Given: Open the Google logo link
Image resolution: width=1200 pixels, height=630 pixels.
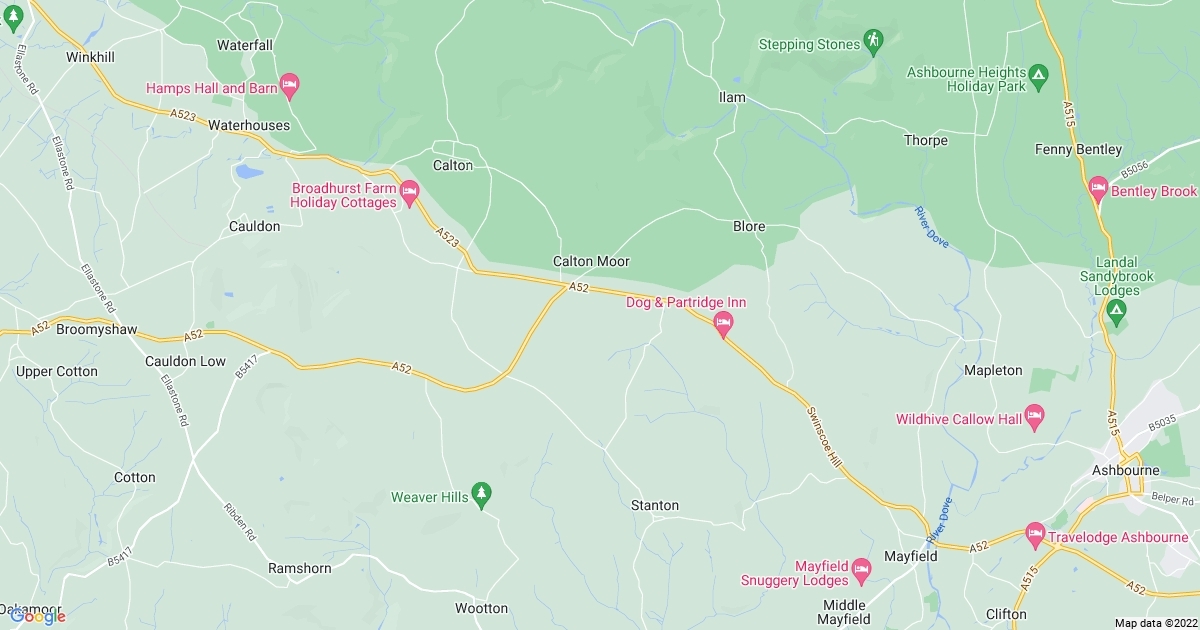Looking at the screenshot, I should tap(38, 616).
